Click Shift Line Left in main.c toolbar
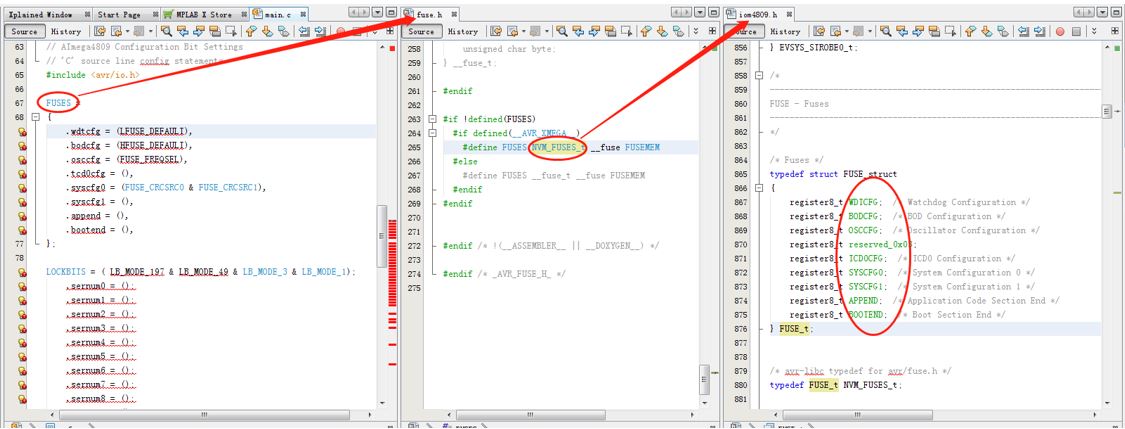The width and height of the screenshot is (1125, 429). 303,32
